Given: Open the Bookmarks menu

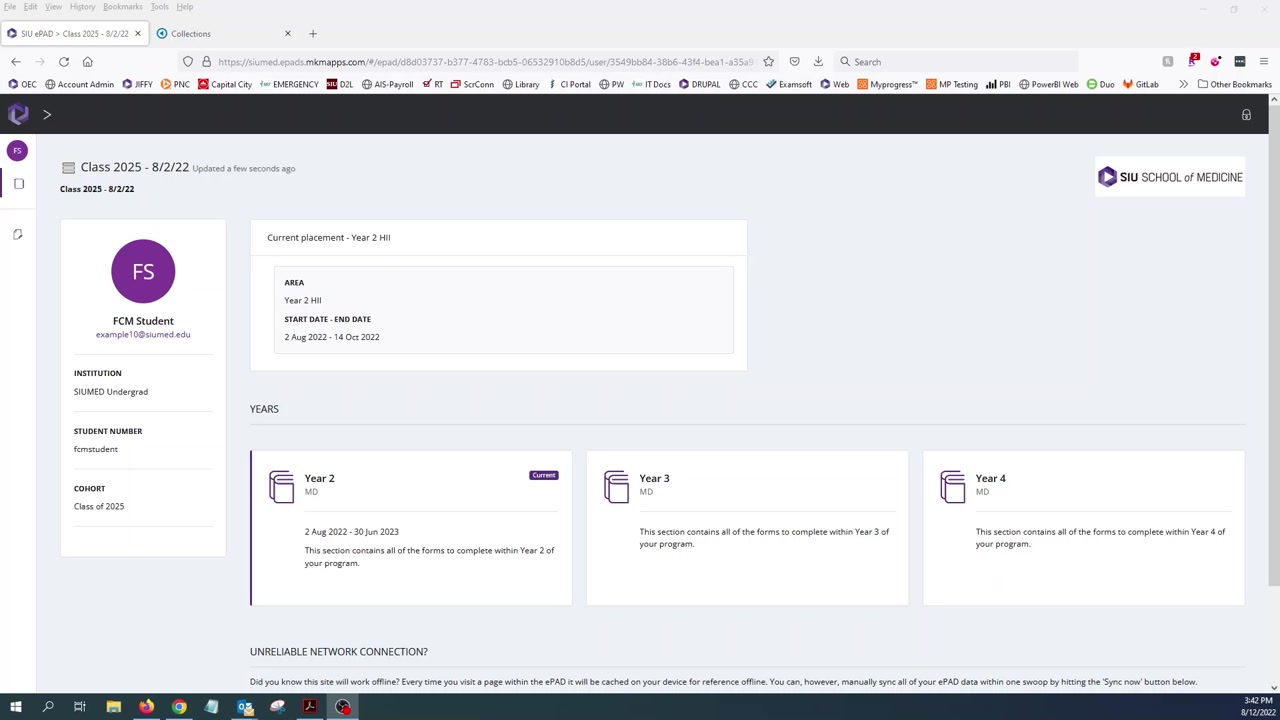Looking at the screenshot, I should (x=122, y=7).
